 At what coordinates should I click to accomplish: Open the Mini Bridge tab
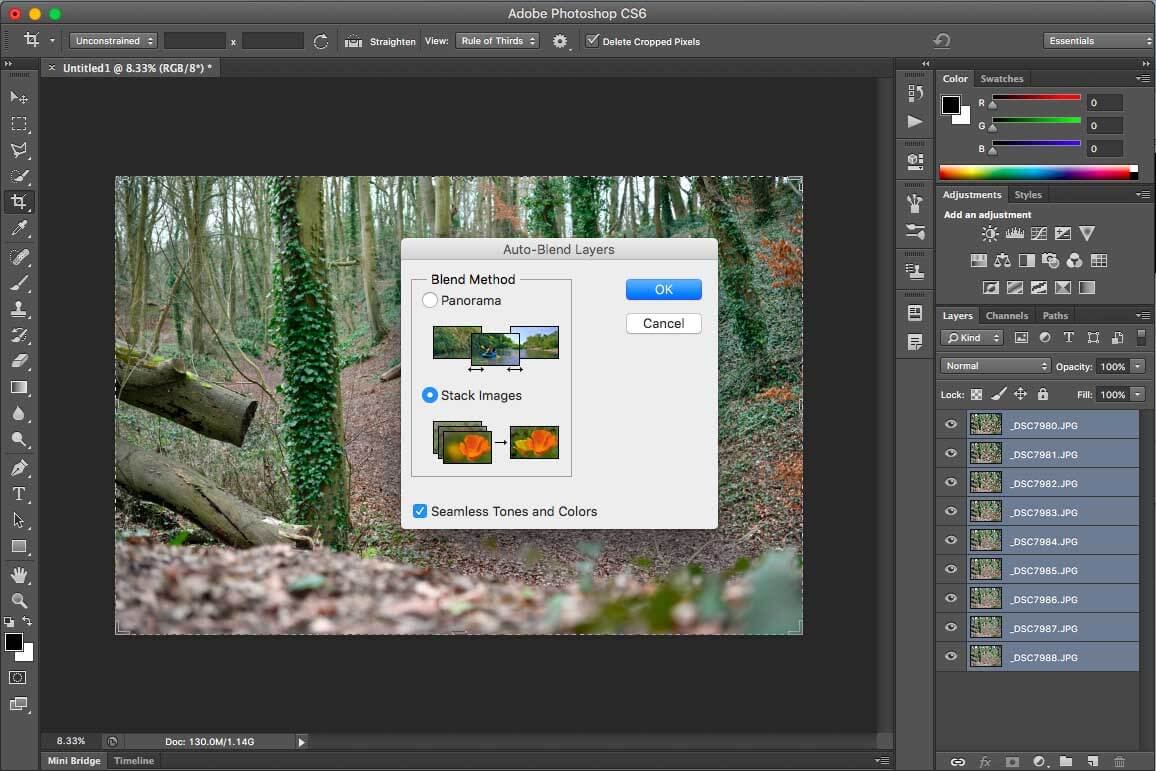click(x=74, y=761)
